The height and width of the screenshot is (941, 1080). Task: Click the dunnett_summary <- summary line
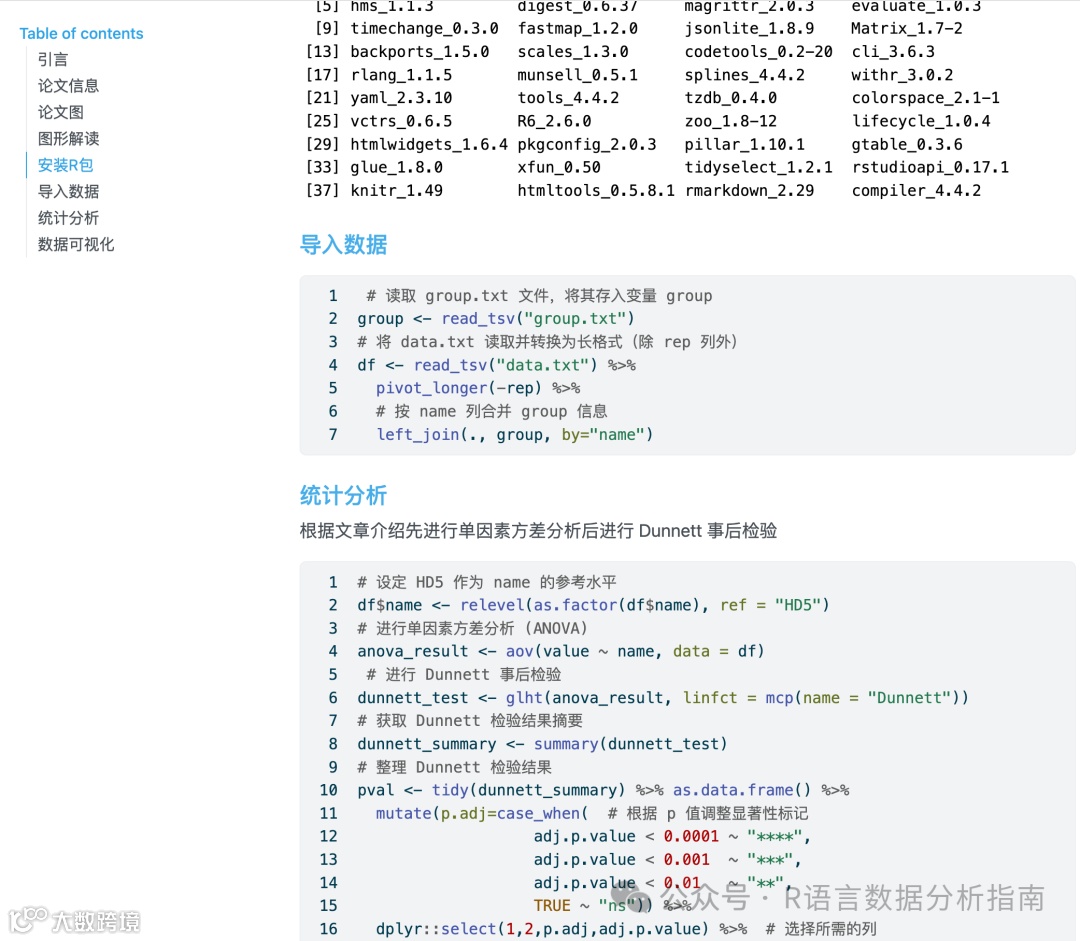(542, 744)
